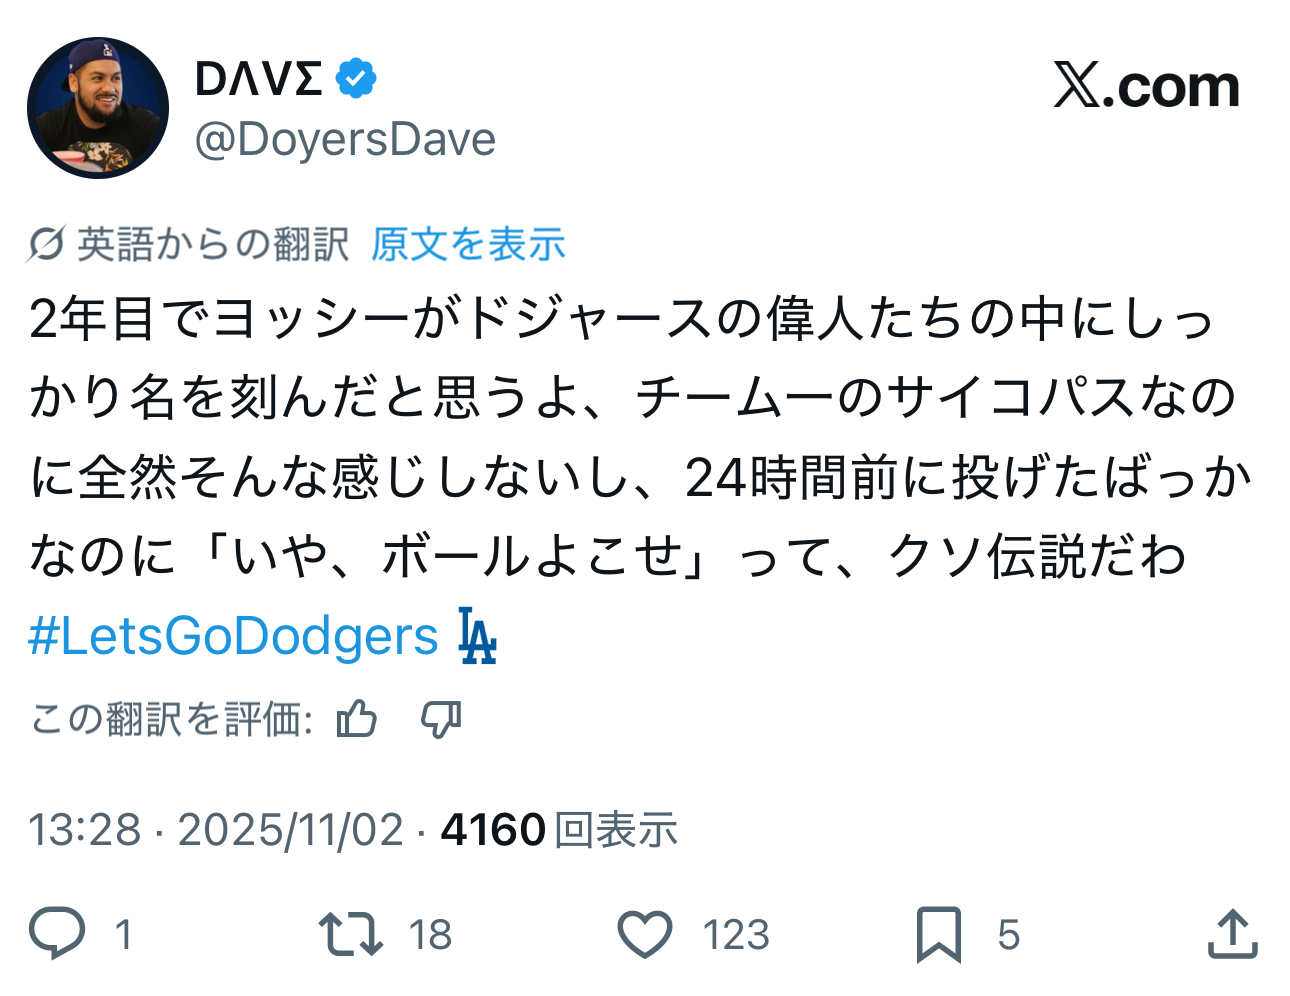The width and height of the screenshot is (1290, 996).
Task: Click the 13:28 post timestamp
Action: coord(85,830)
